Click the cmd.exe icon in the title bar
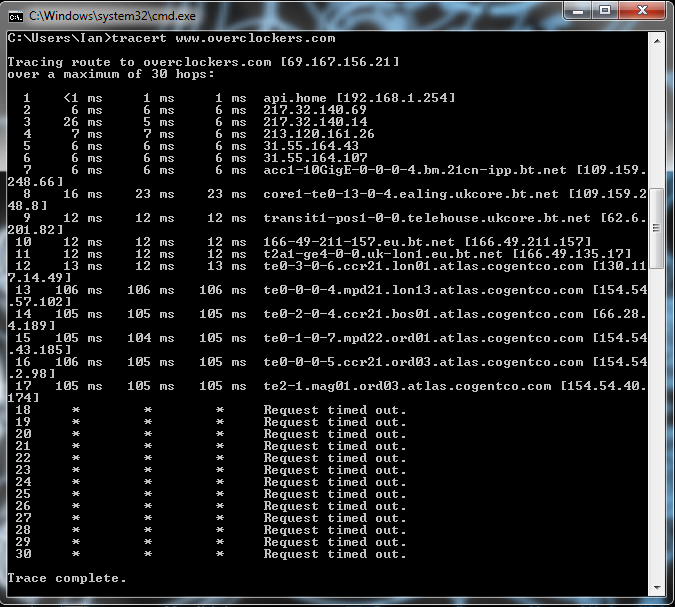Viewport: 675px width, 607px height. coord(15,17)
